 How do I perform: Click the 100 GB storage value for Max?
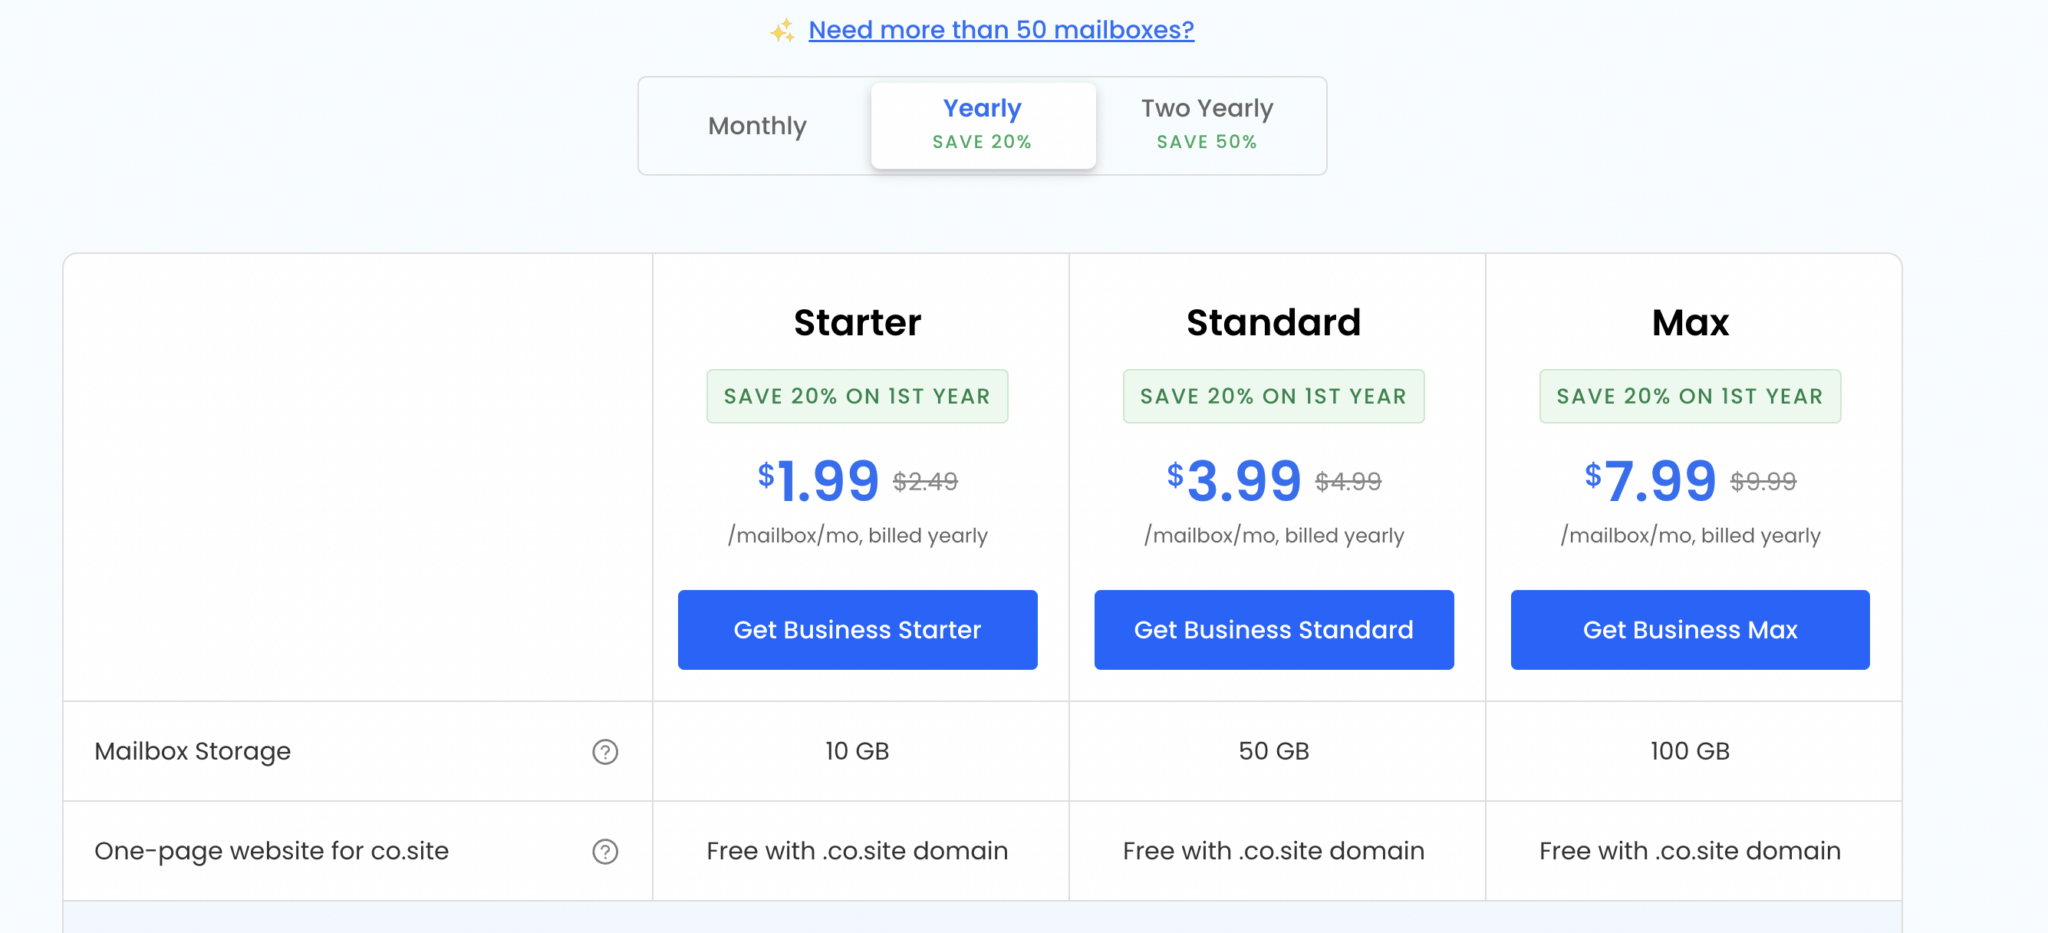click(1689, 751)
